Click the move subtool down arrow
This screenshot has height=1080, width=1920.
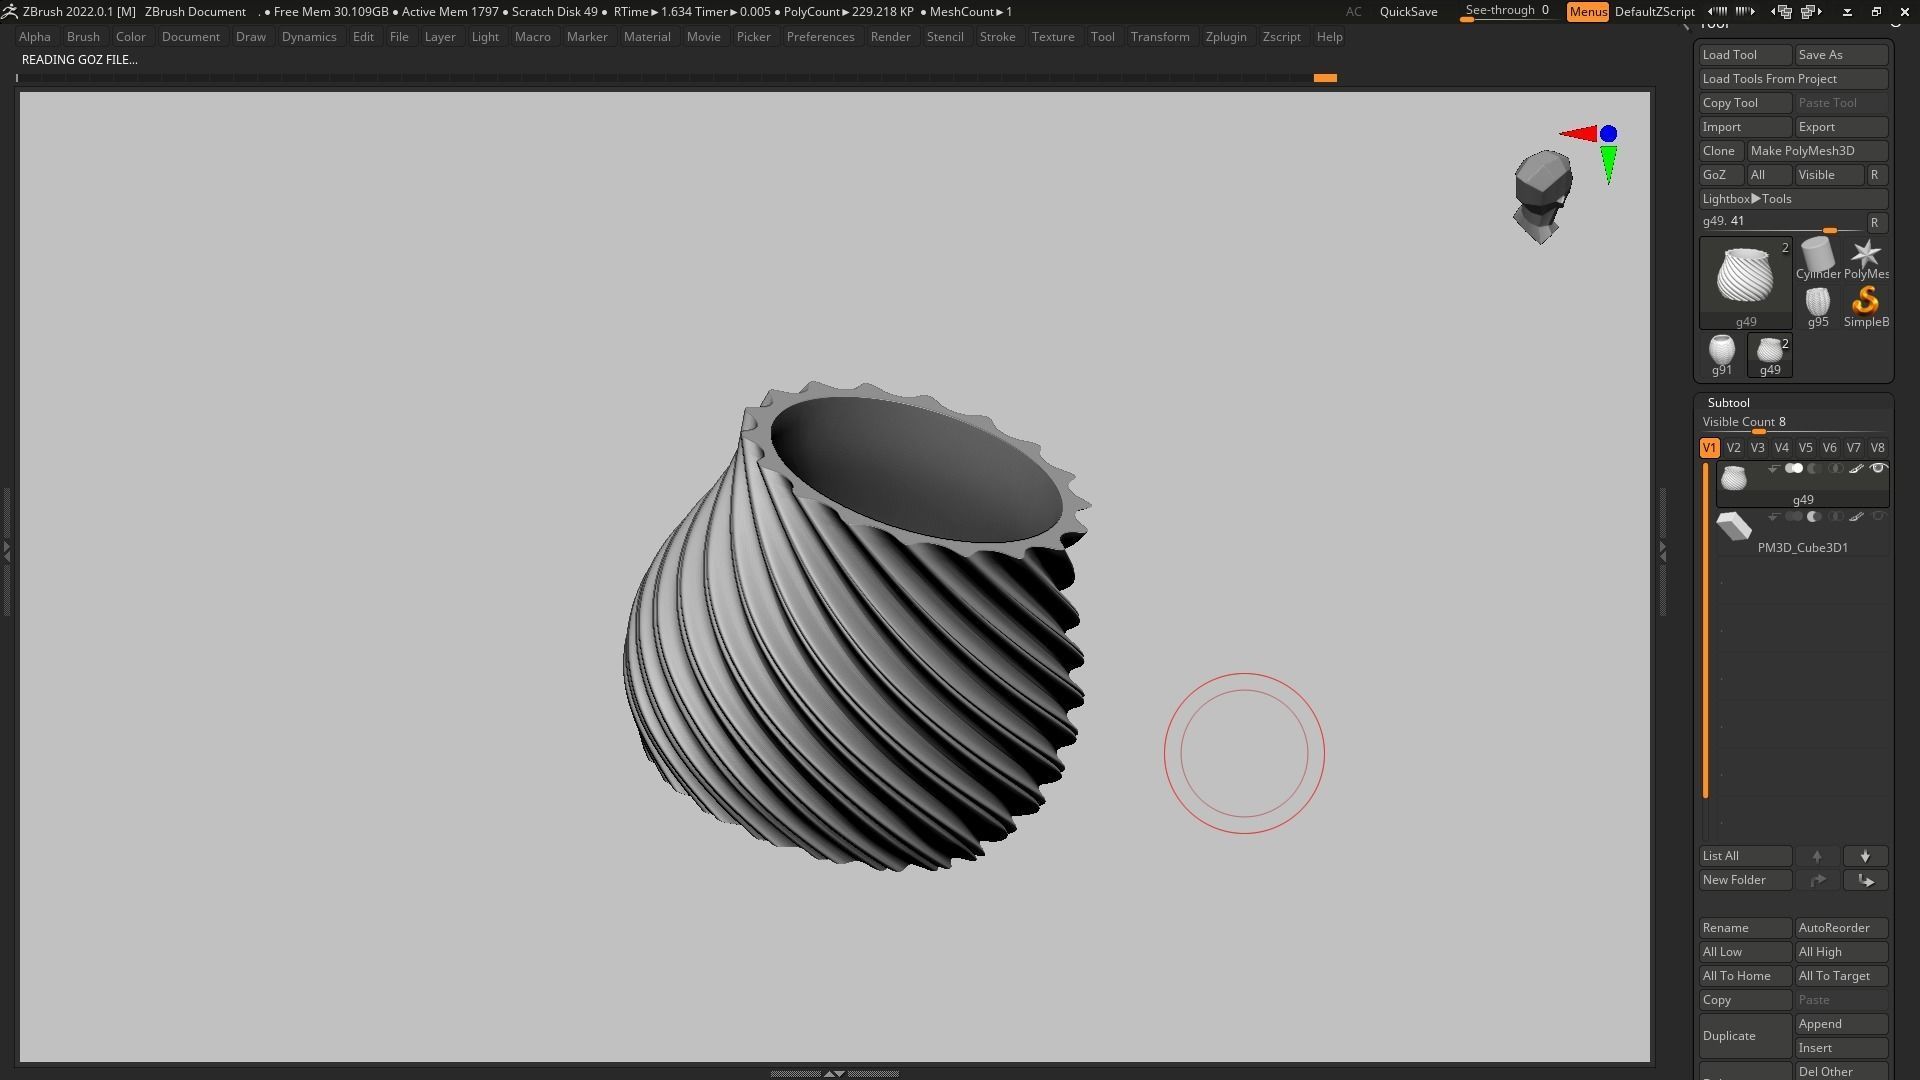[x=1865, y=856]
